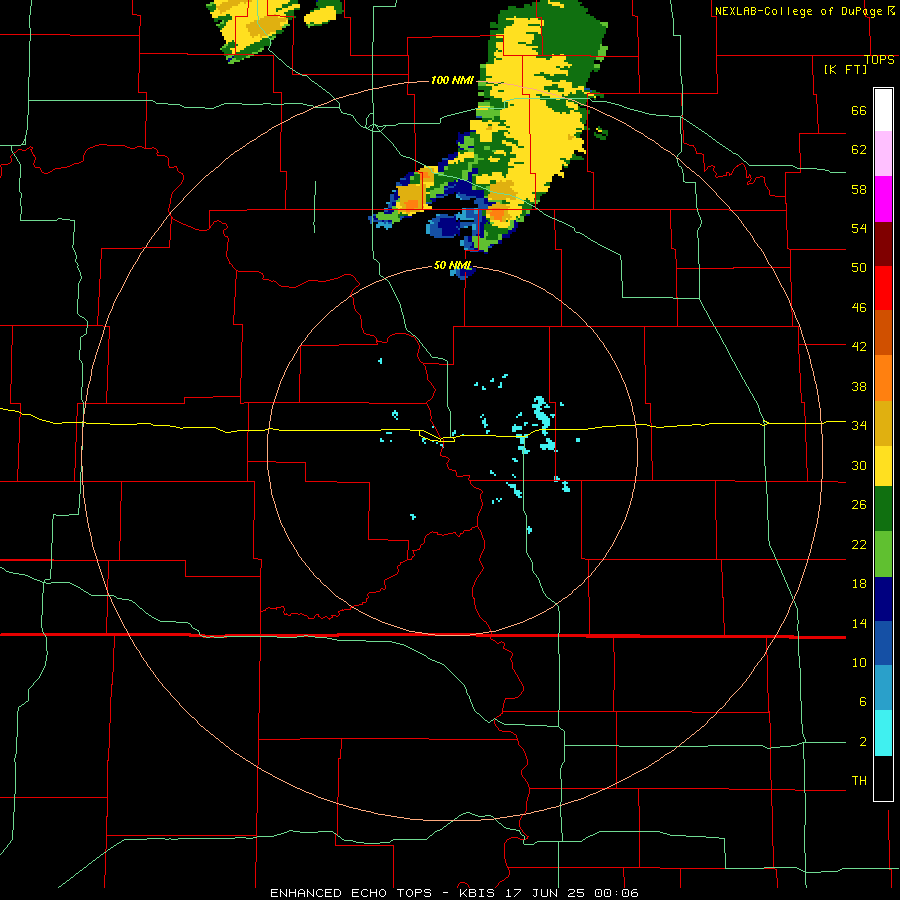Click the '50 NMI' range ring label
Image resolution: width=900 pixels, height=900 pixels.
point(452,265)
